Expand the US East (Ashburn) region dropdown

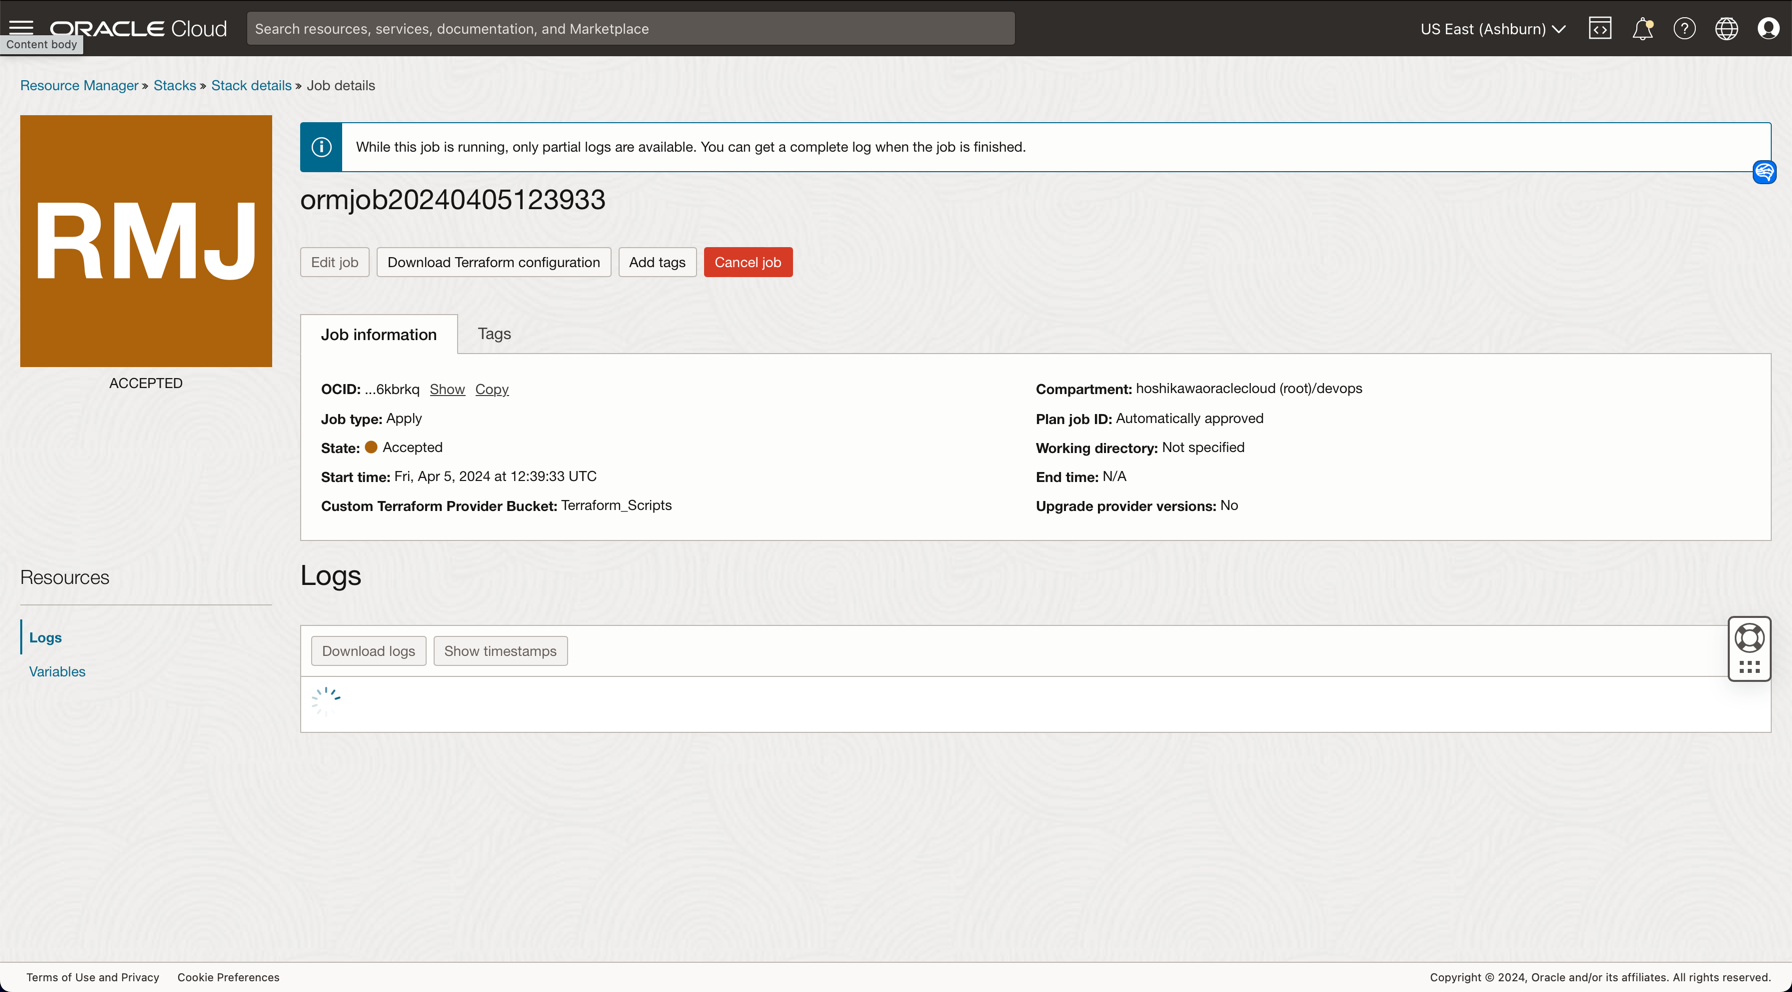coord(1492,29)
